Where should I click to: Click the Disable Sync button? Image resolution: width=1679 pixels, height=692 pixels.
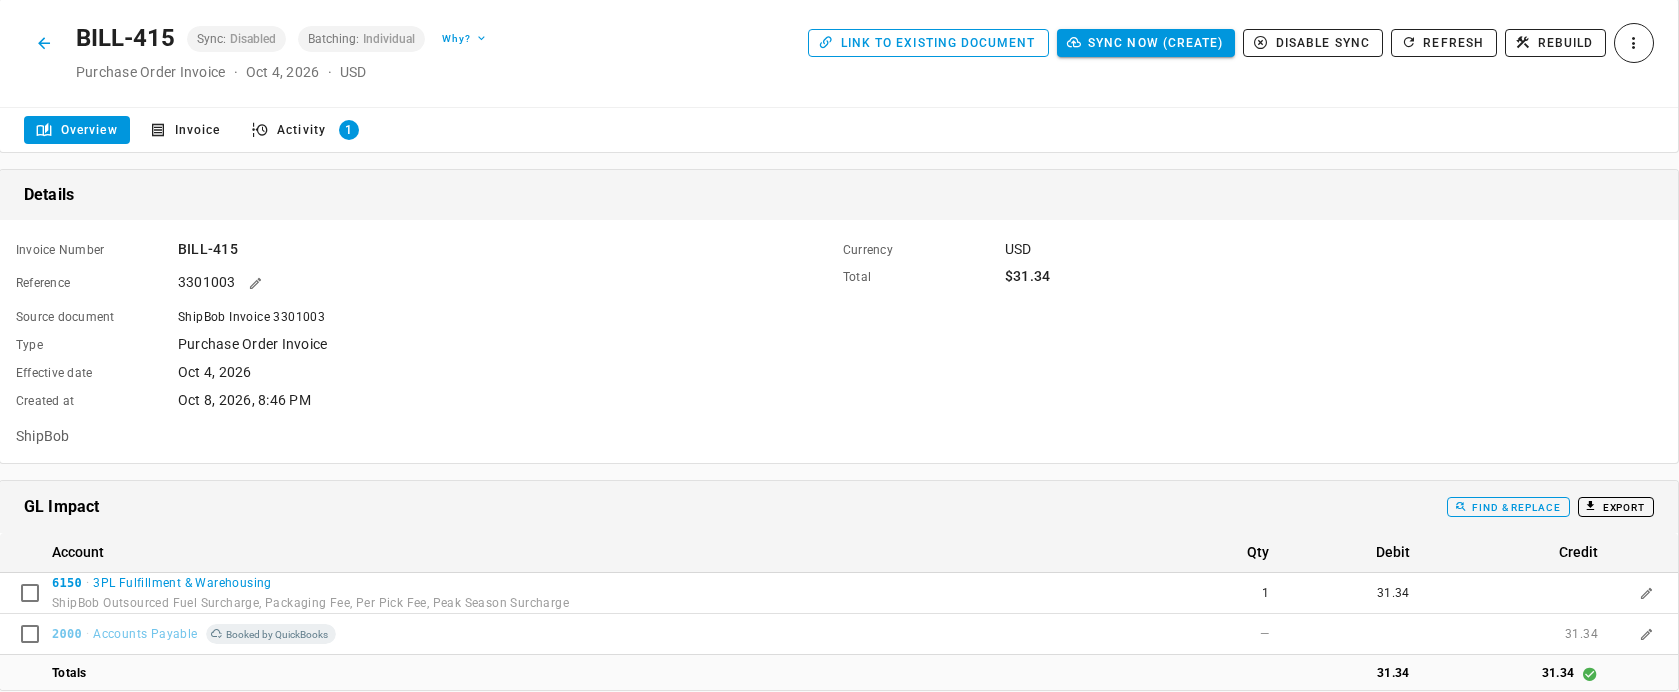tap(1312, 43)
